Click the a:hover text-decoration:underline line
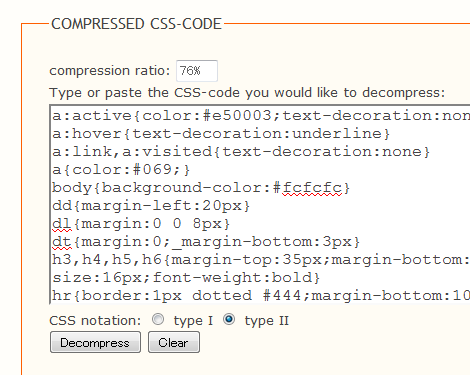470x375 pixels. tap(221, 134)
